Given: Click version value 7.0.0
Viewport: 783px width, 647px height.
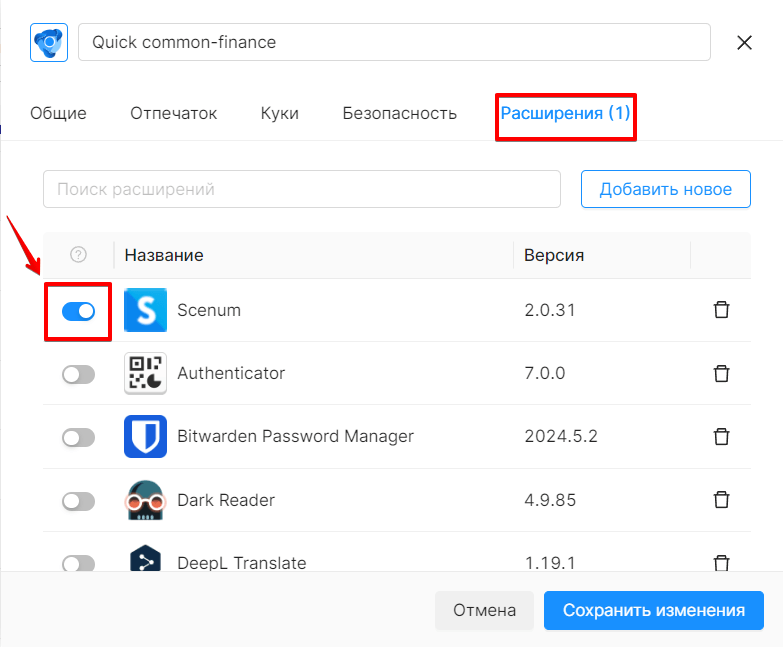Looking at the screenshot, I should coord(545,373).
